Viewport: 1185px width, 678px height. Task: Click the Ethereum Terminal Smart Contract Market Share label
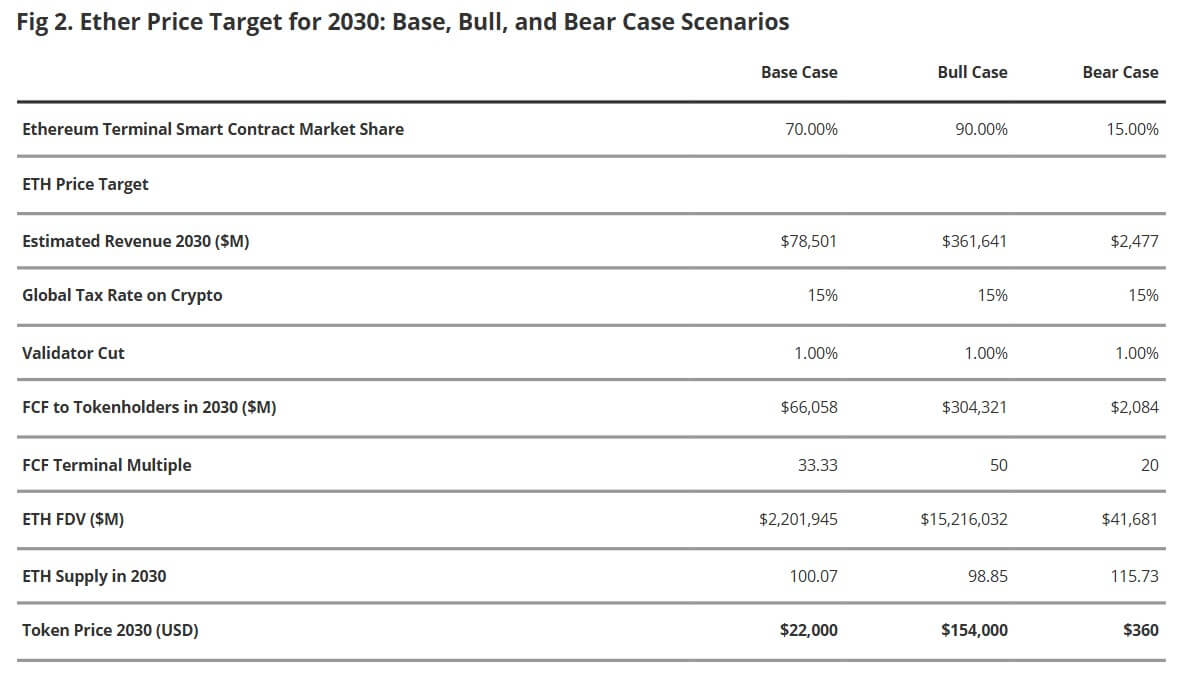tap(213, 129)
